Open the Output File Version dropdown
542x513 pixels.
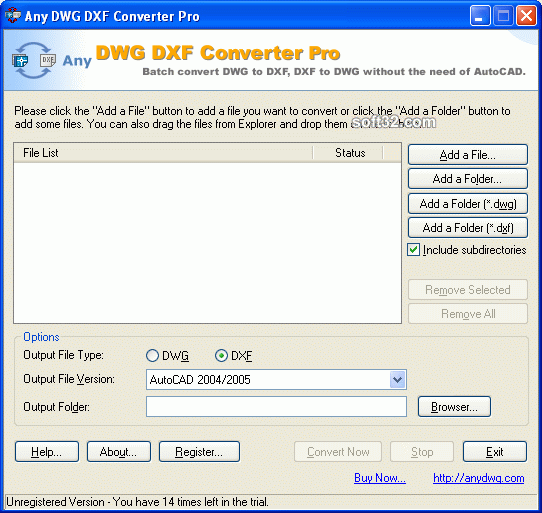[398, 380]
